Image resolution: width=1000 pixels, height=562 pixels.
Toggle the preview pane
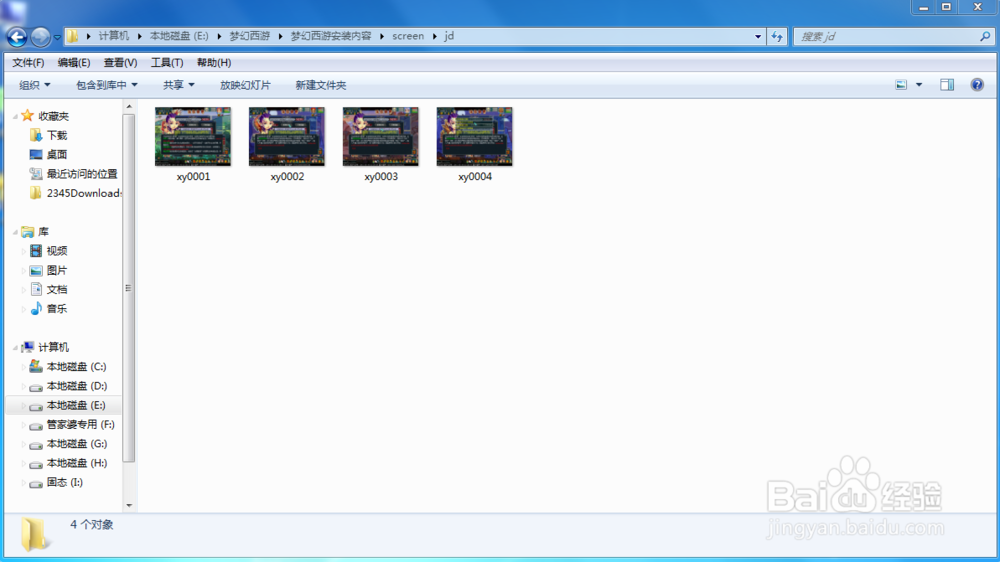coord(947,85)
